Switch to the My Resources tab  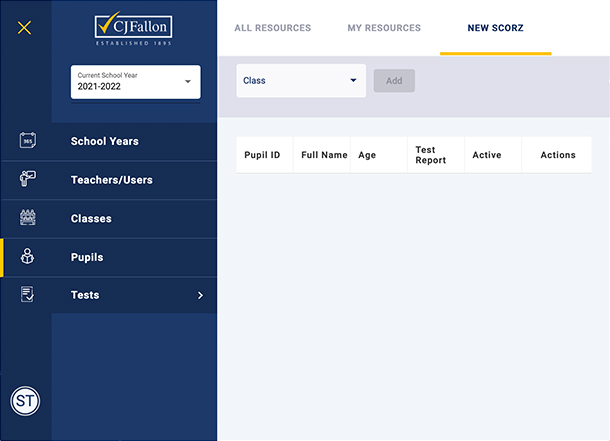coord(384,28)
